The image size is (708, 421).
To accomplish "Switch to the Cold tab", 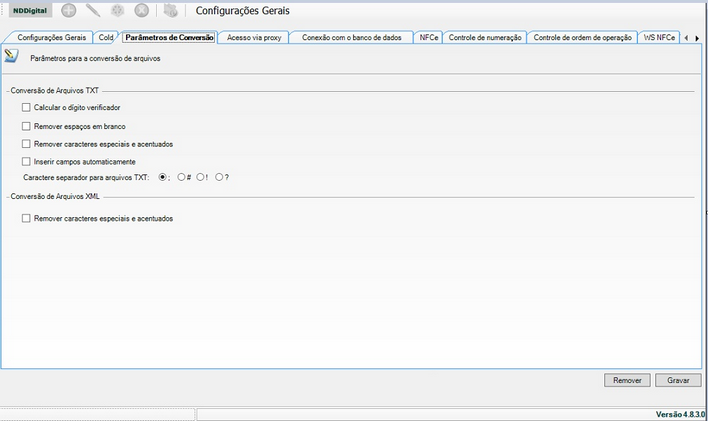I will click(106, 37).
